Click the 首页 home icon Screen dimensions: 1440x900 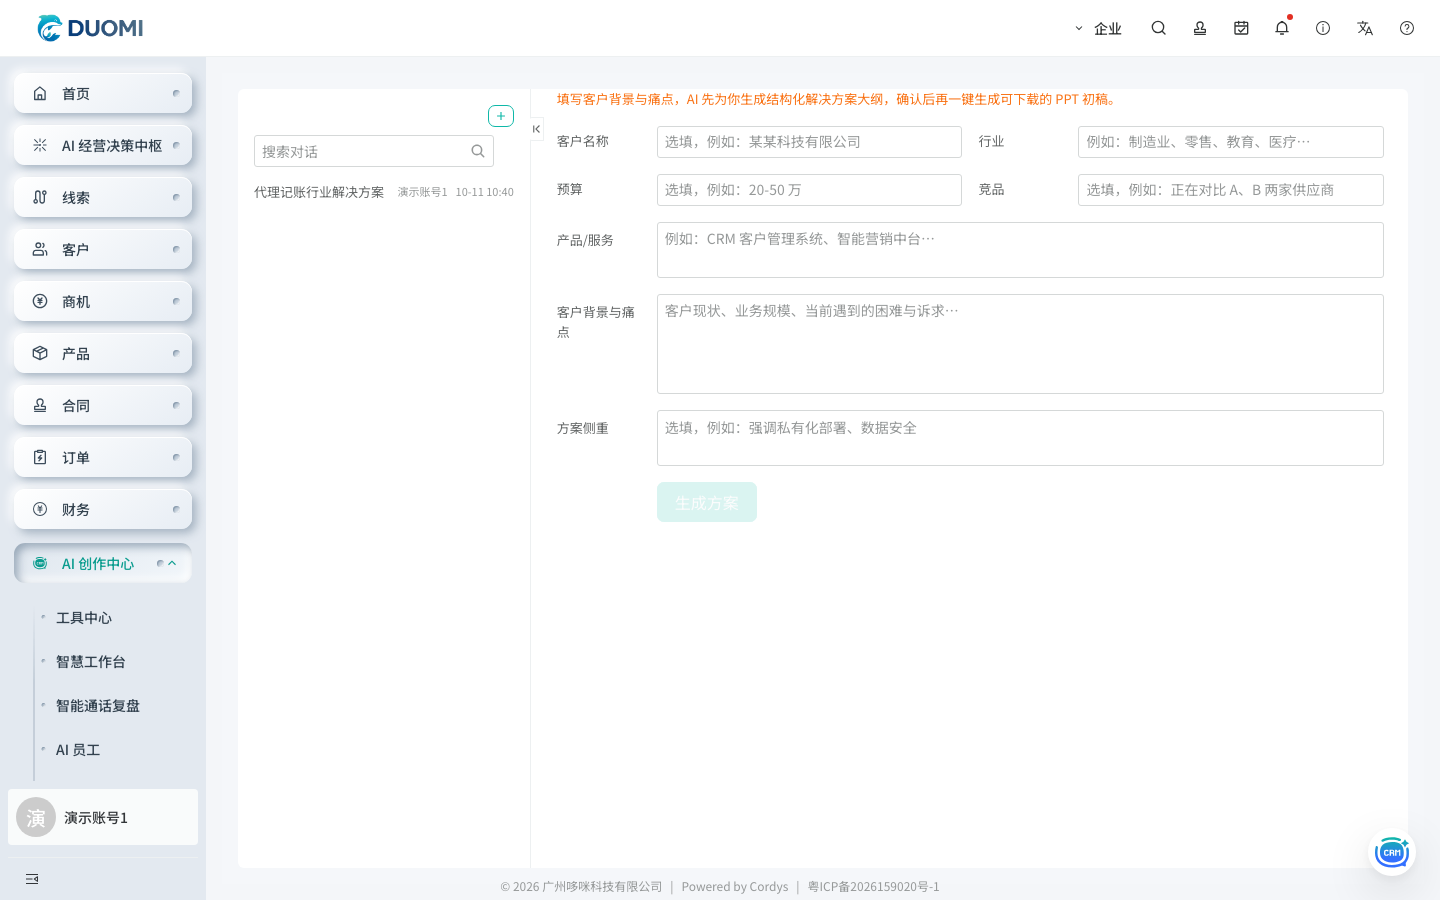(x=40, y=93)
